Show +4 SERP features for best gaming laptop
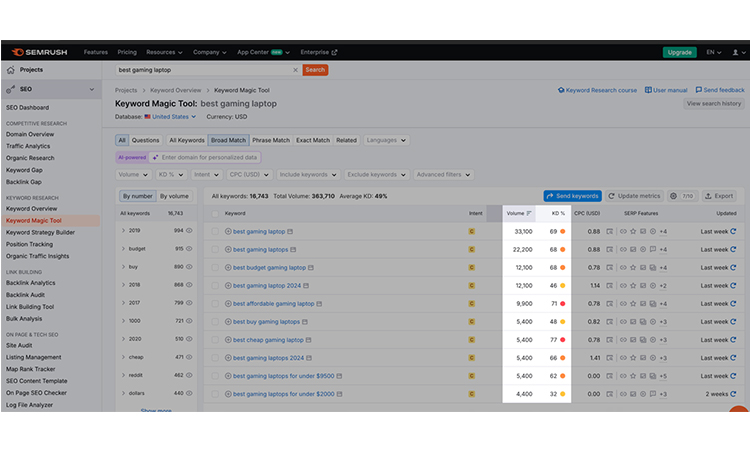 pyautogui.click(x=663, y=231)
